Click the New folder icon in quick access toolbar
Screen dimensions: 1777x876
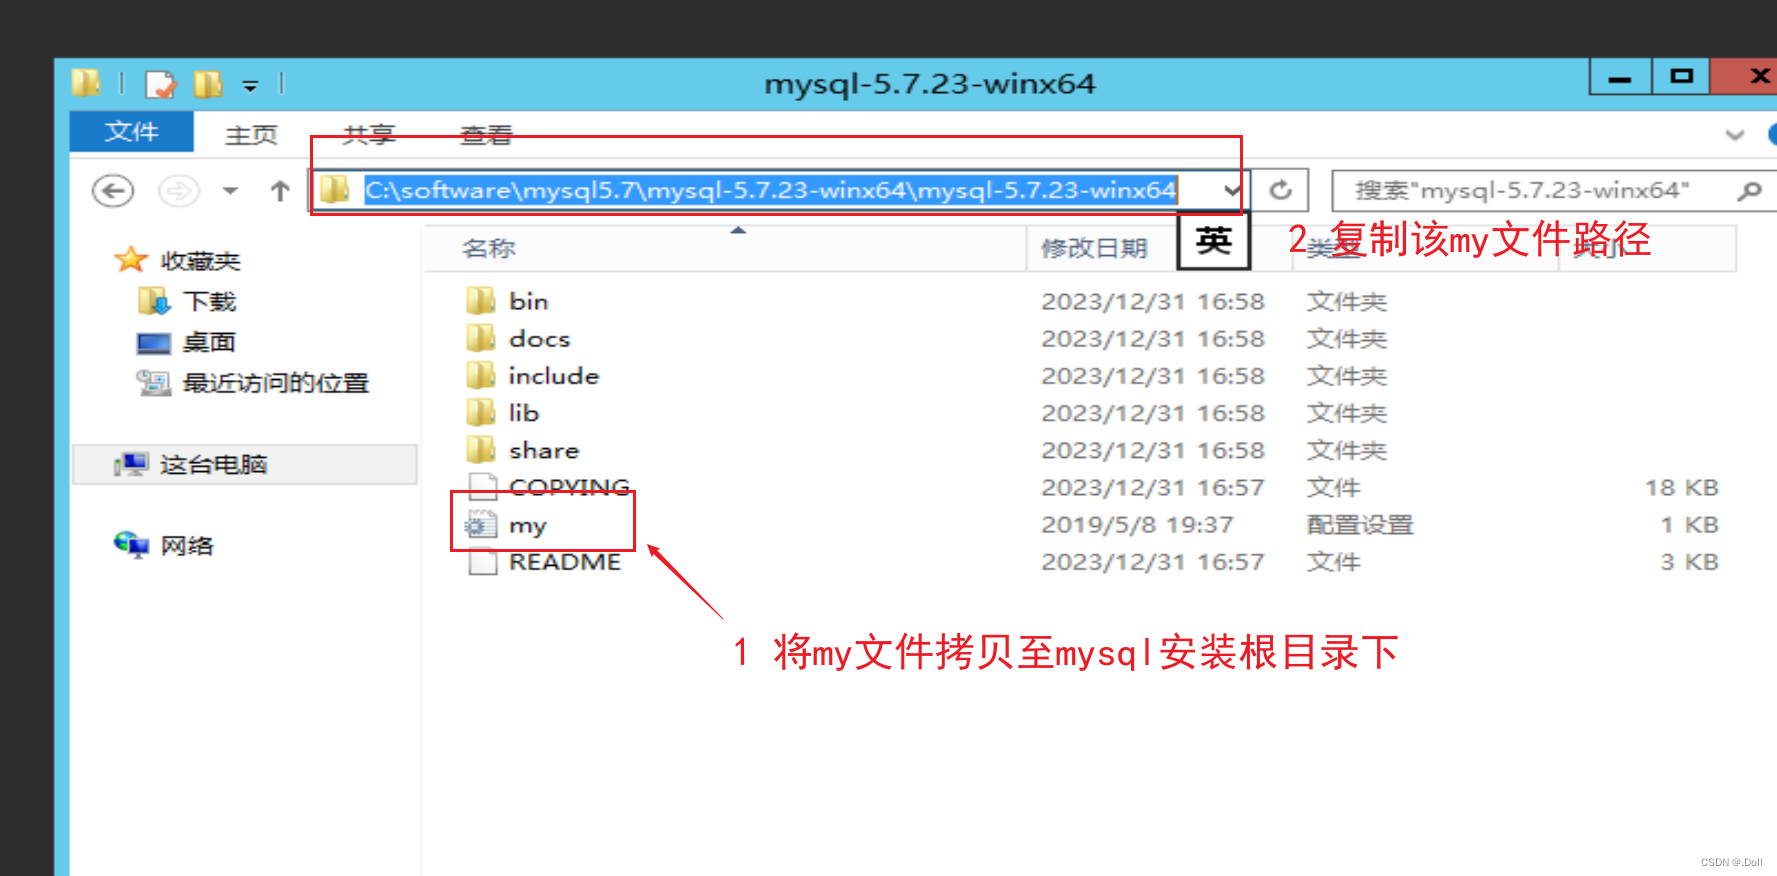point(208,84)
